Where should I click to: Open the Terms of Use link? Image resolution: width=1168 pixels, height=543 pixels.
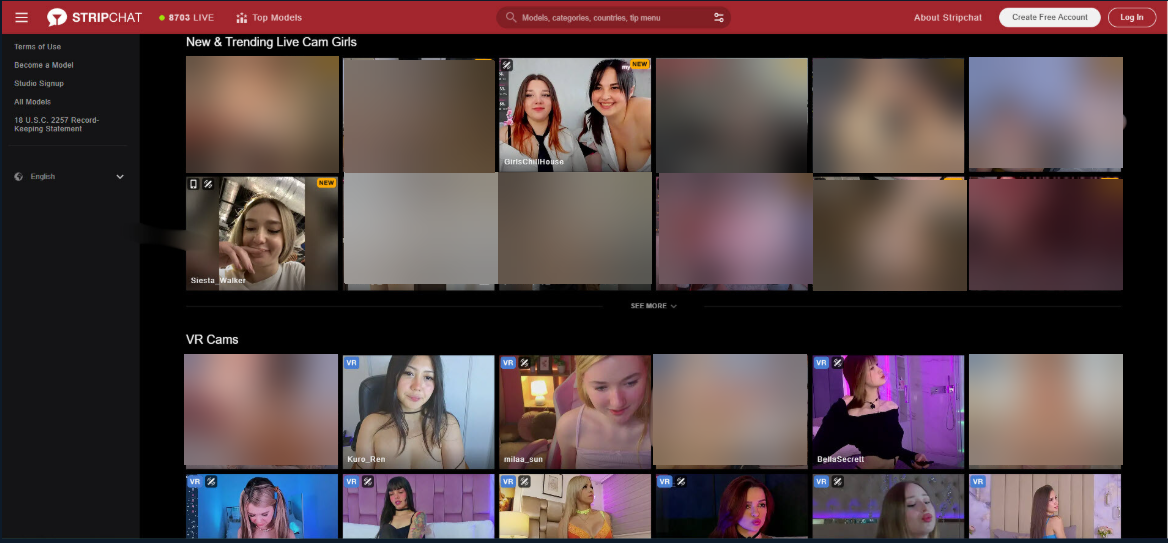tap(37, 47)
